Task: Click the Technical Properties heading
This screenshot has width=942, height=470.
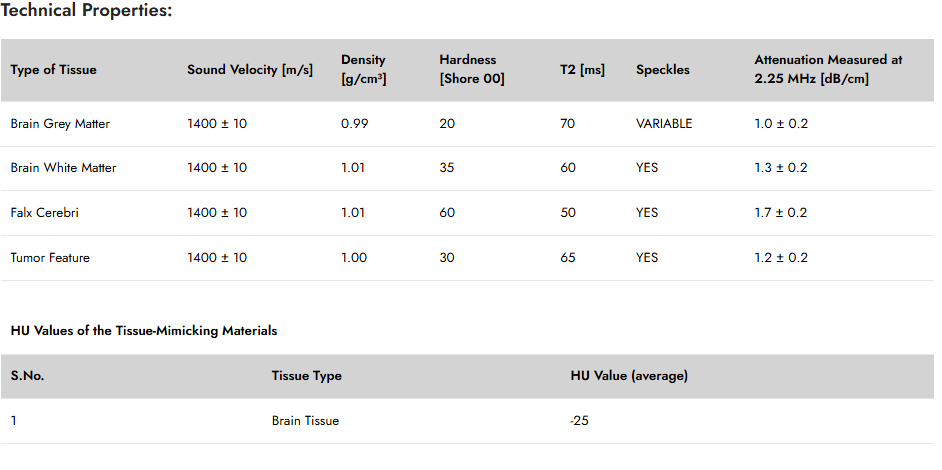Action: [87, 11]
